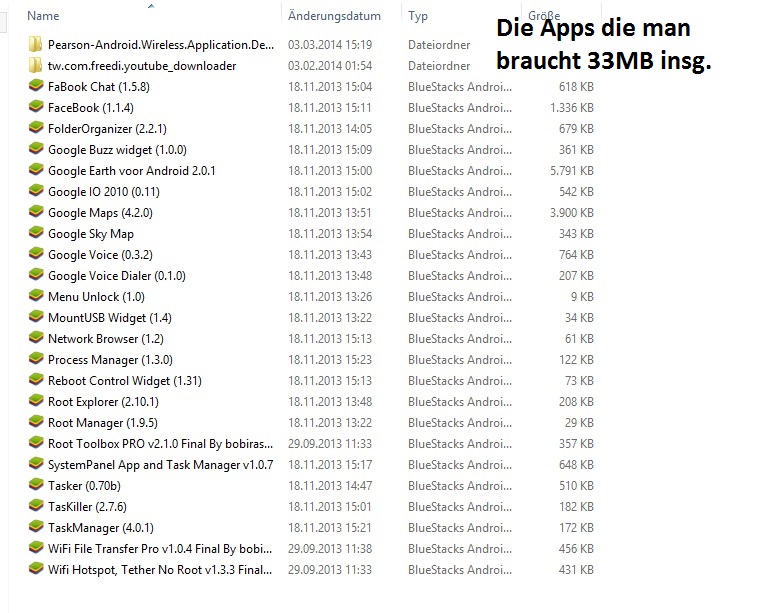
Task: Select the file name Google Maps (4.2.0)
Action: point(100,213)
